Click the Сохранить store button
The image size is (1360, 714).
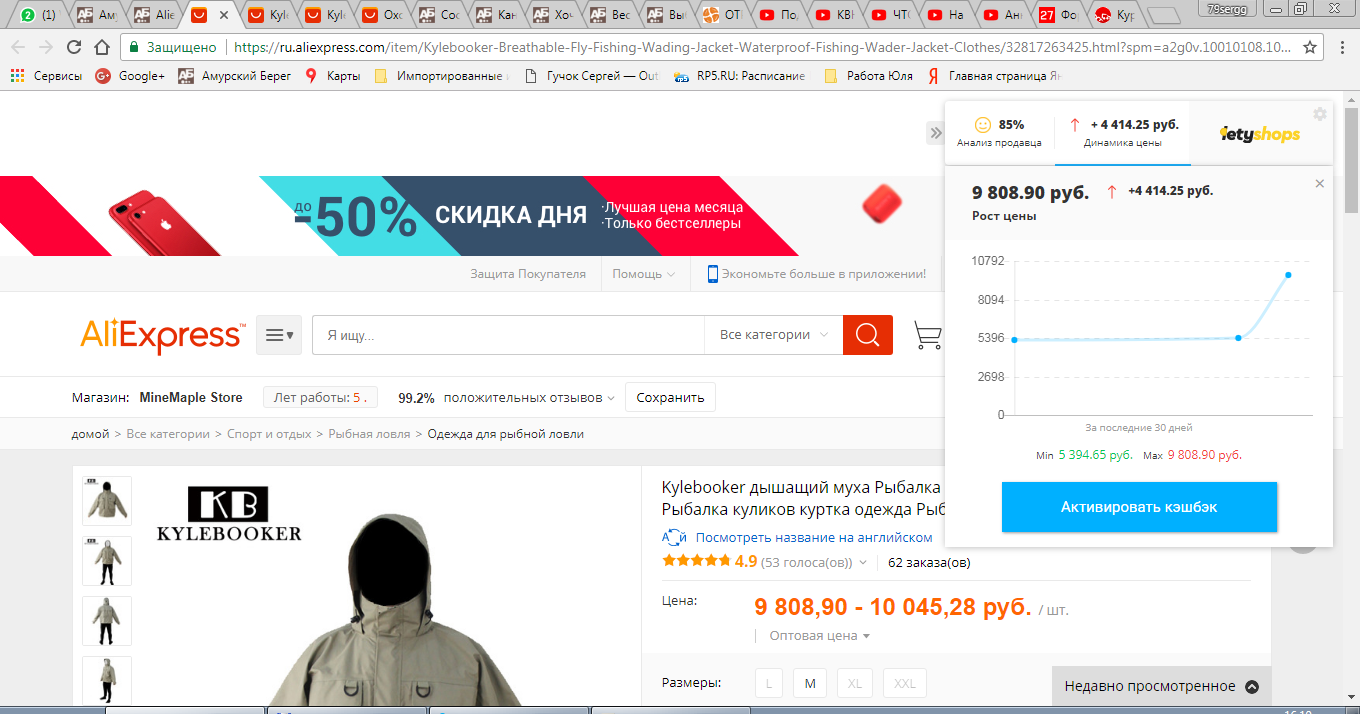(x=670, y=397)
